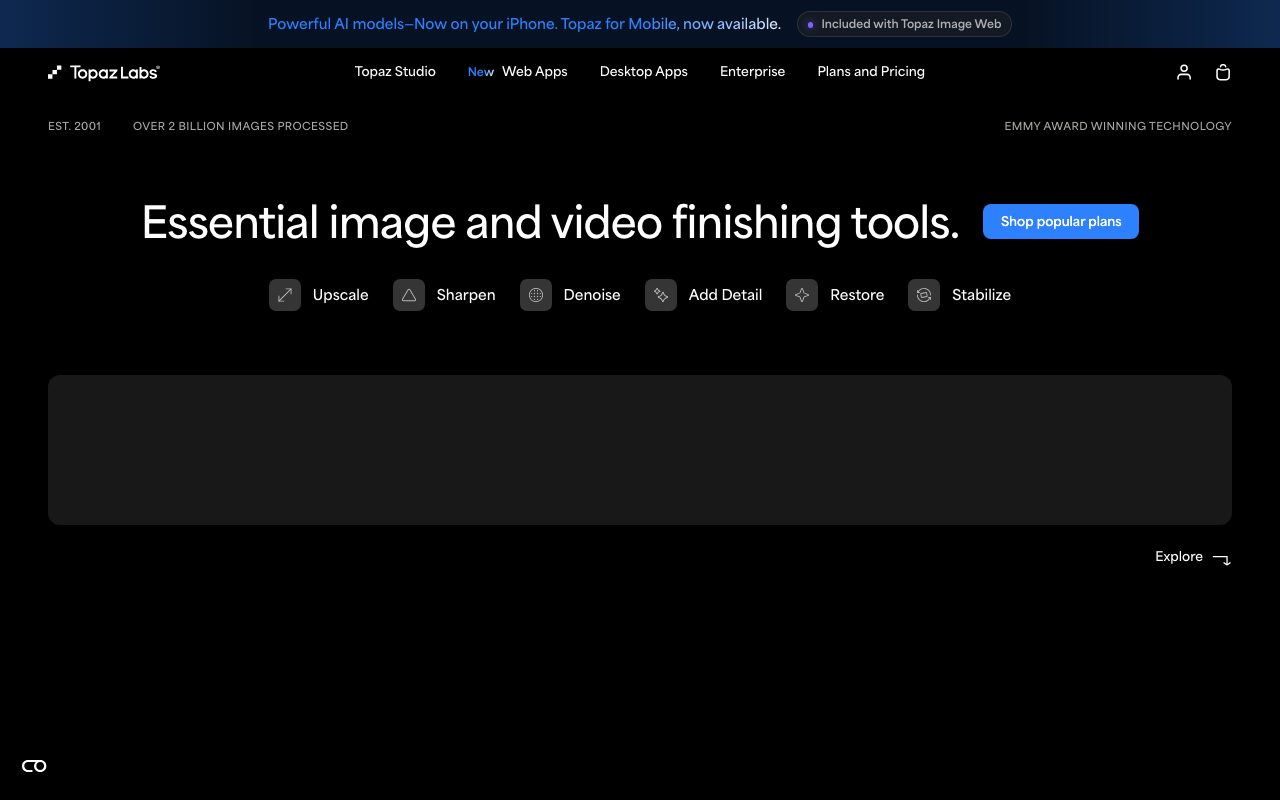Select the Stabilize icon
This screenshot has height=800, width=1280.
pyautogui.click(x=924, y=295)
